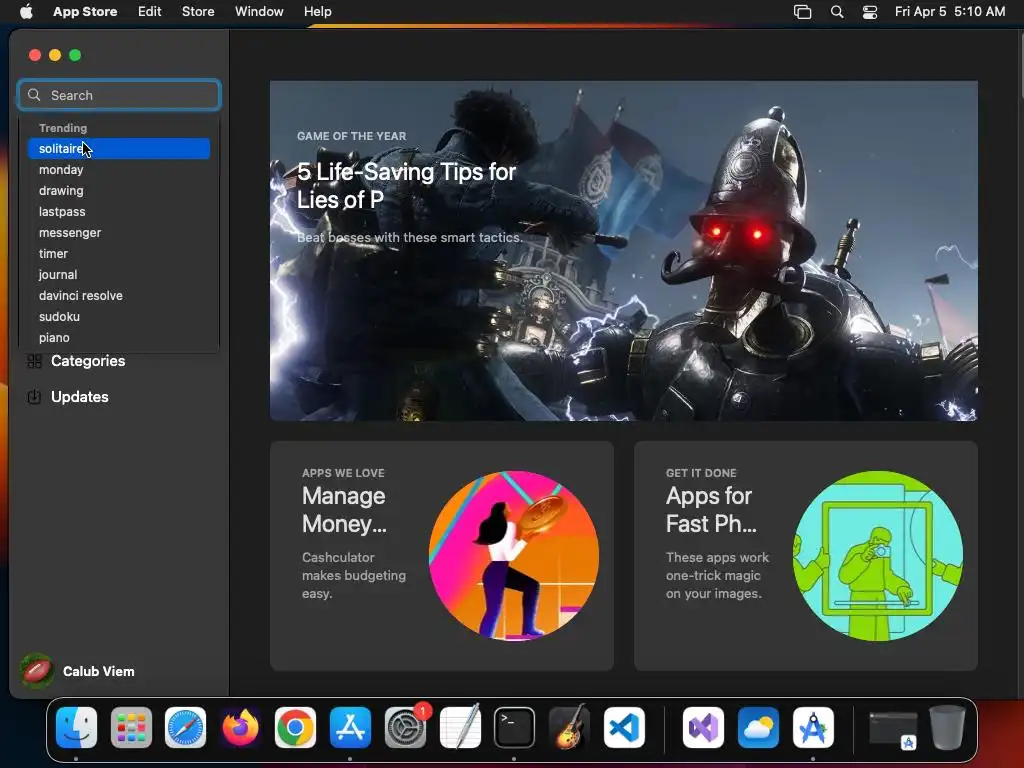This screenshot has height=768, width=1024.
Task: Open the Window menu
Action: [259, 11]
